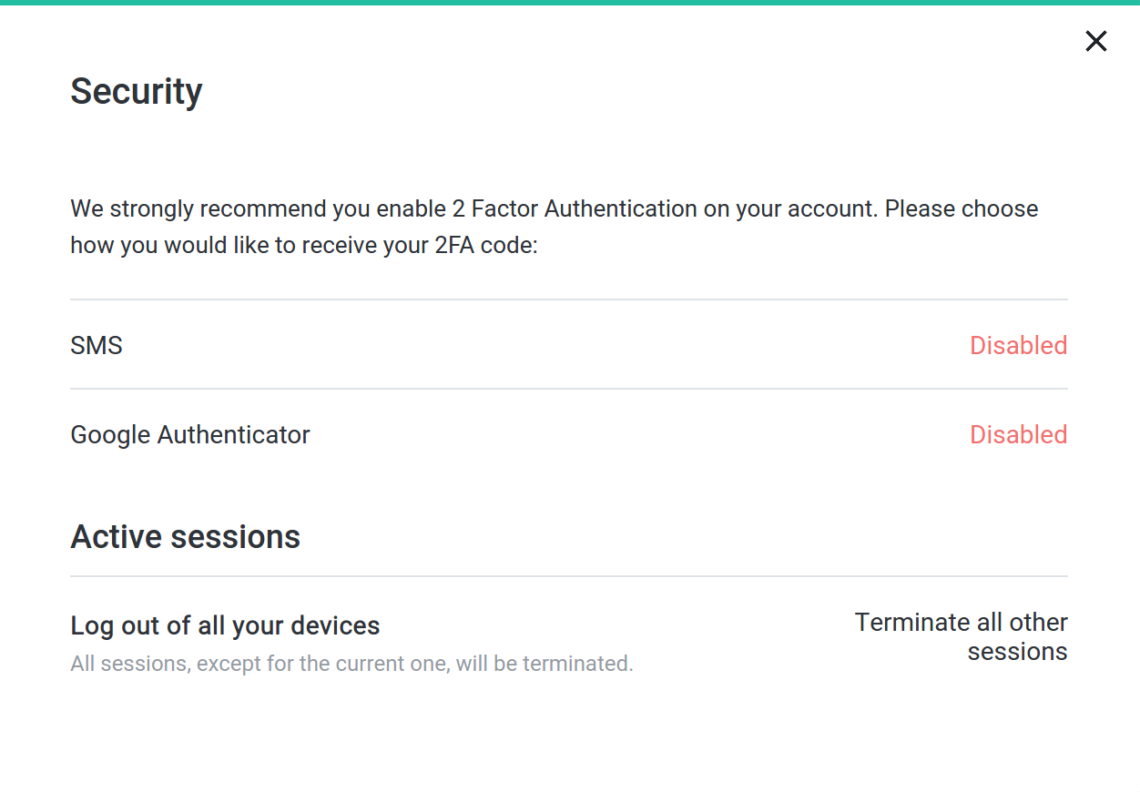
Task: Click the gray sessions termination description text
Action: pyautogui.click(x=351, y=663)
